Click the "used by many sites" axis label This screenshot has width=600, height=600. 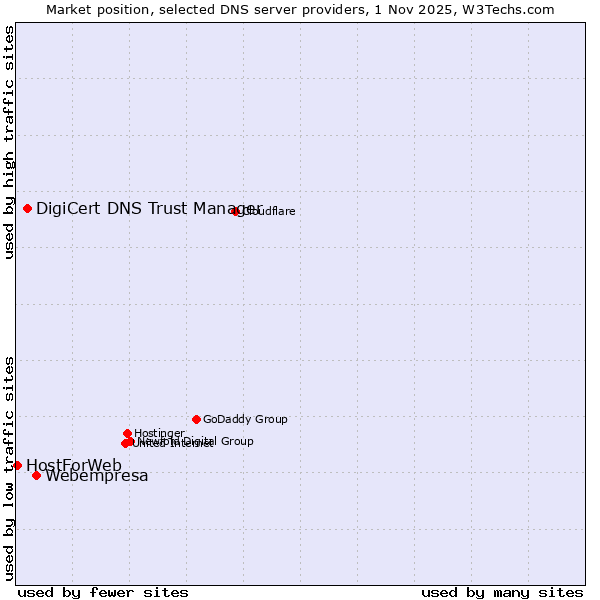(502, 592)
